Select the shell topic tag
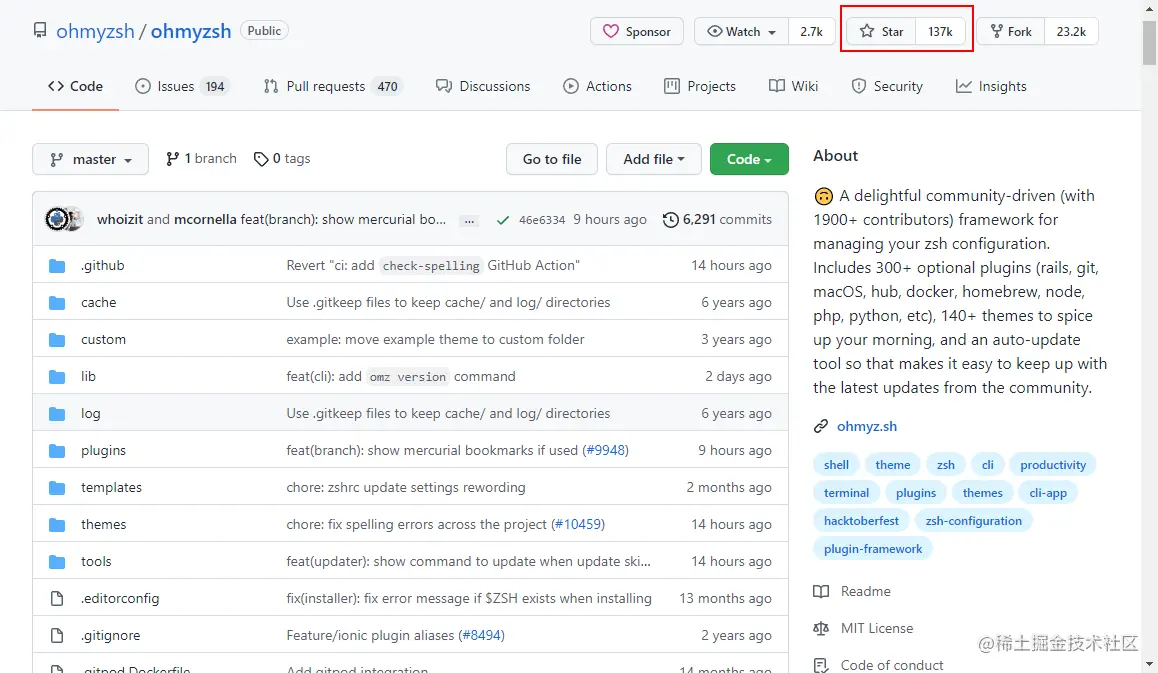The height and width of the screenshot is (673, 1158). pos(836,465)
